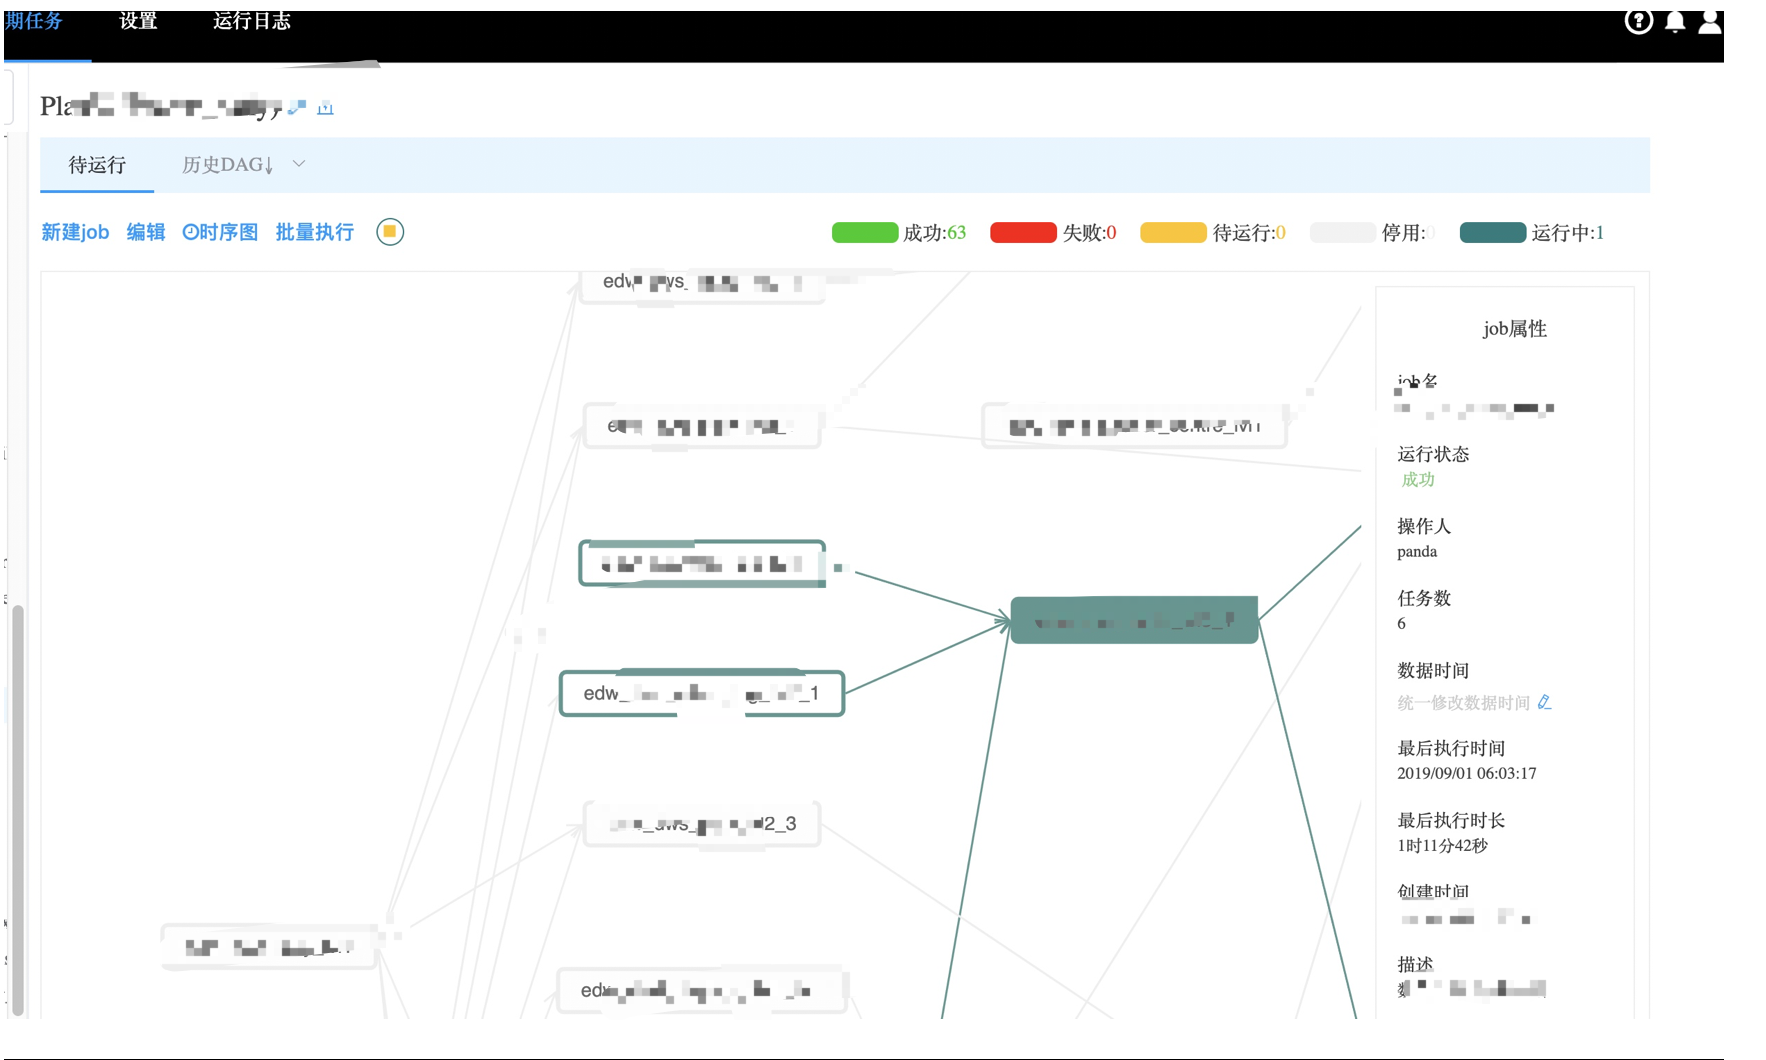Open the 期任务 menu item
This screenshot has width=1766, height=1060.
[34, 21]
